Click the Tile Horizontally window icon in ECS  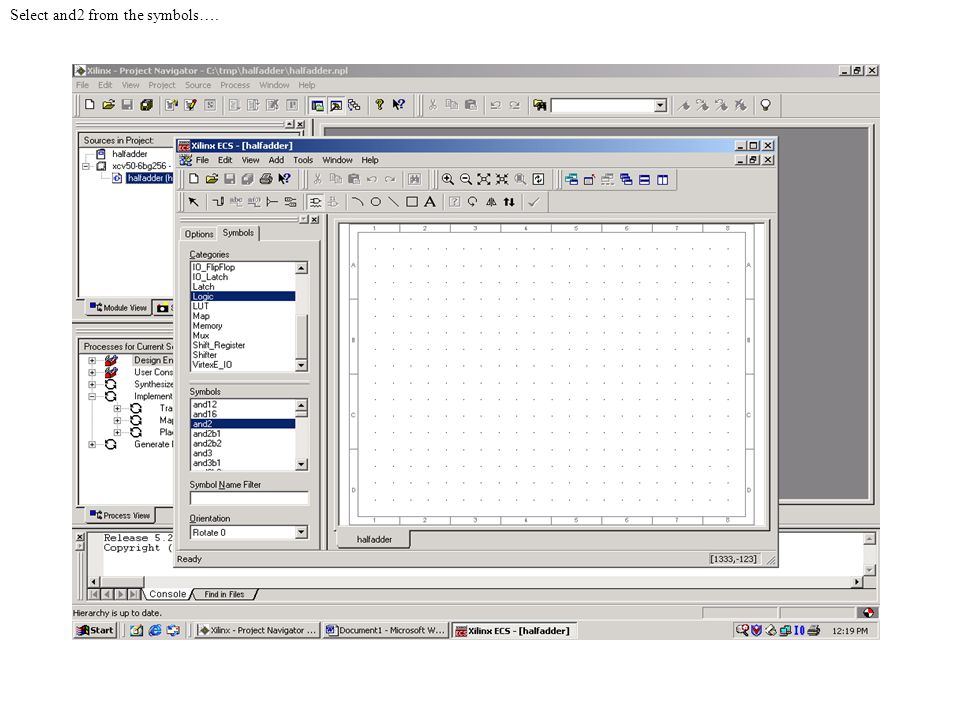pyautogui.click(x=644, y=179)
